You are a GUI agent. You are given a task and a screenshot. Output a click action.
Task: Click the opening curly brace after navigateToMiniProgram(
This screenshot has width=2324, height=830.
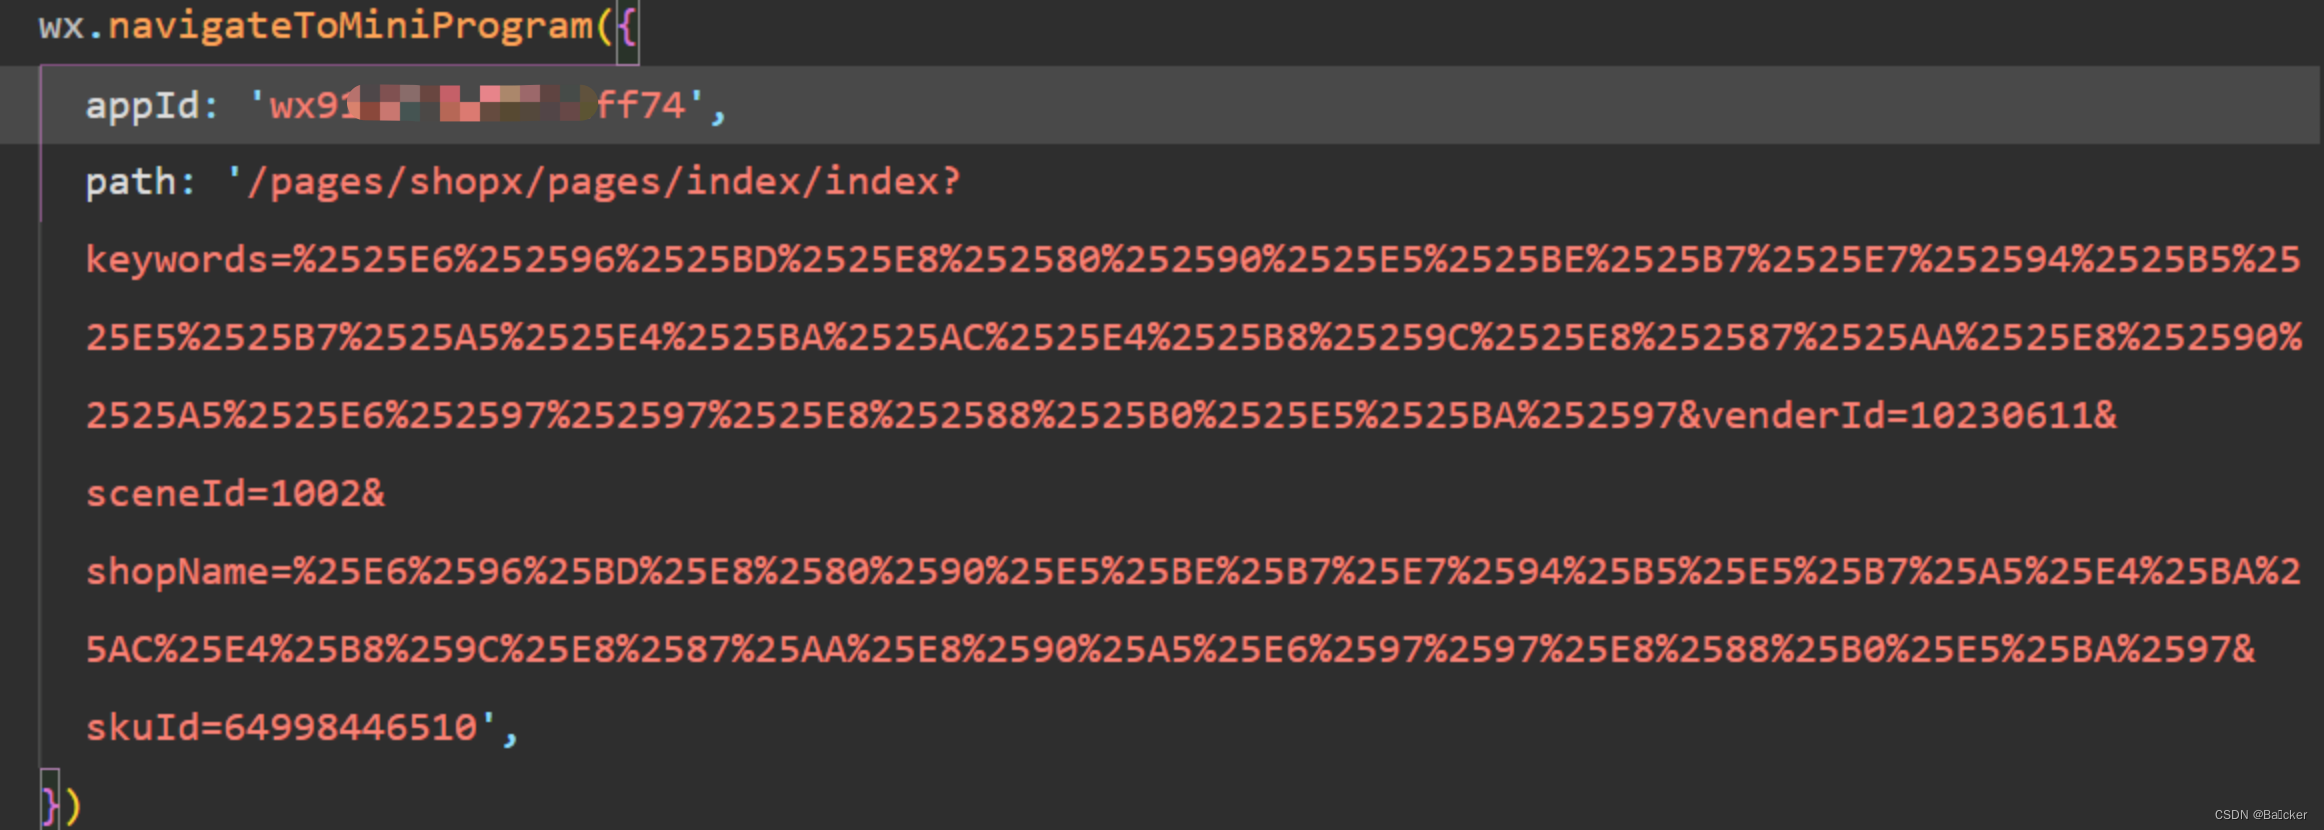(627, 27)
